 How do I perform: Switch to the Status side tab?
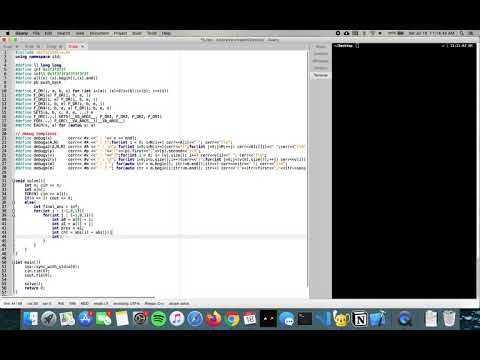coord(320,47)
